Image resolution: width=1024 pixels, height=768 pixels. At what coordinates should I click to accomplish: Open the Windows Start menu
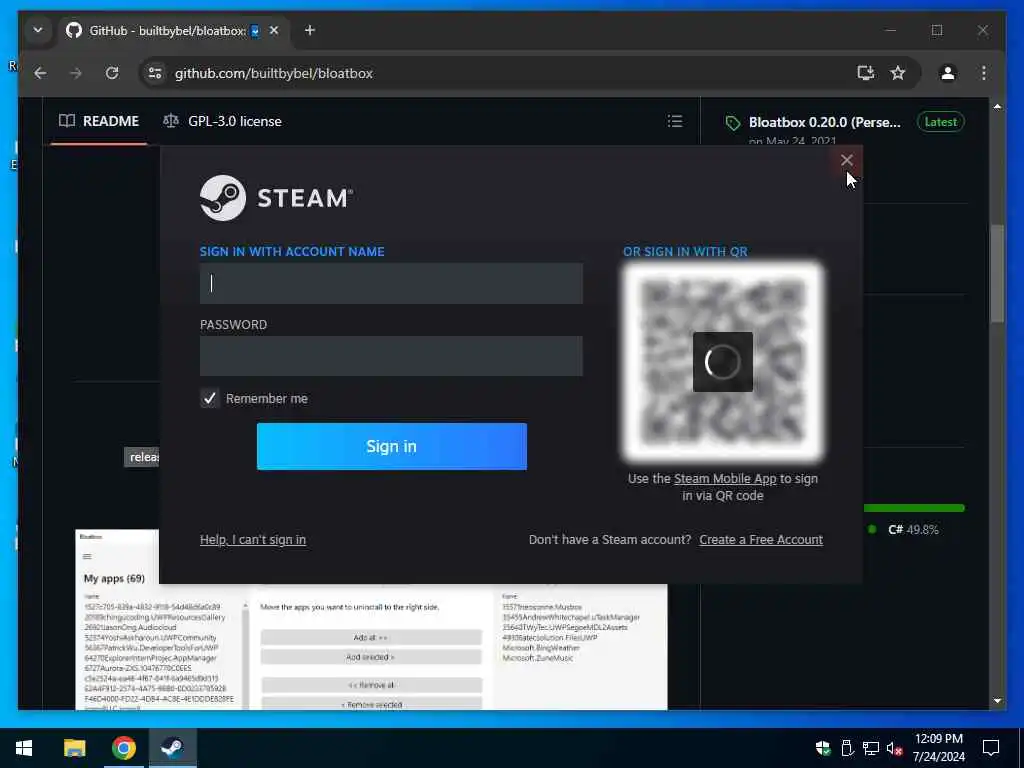click(x=24, y=748)
